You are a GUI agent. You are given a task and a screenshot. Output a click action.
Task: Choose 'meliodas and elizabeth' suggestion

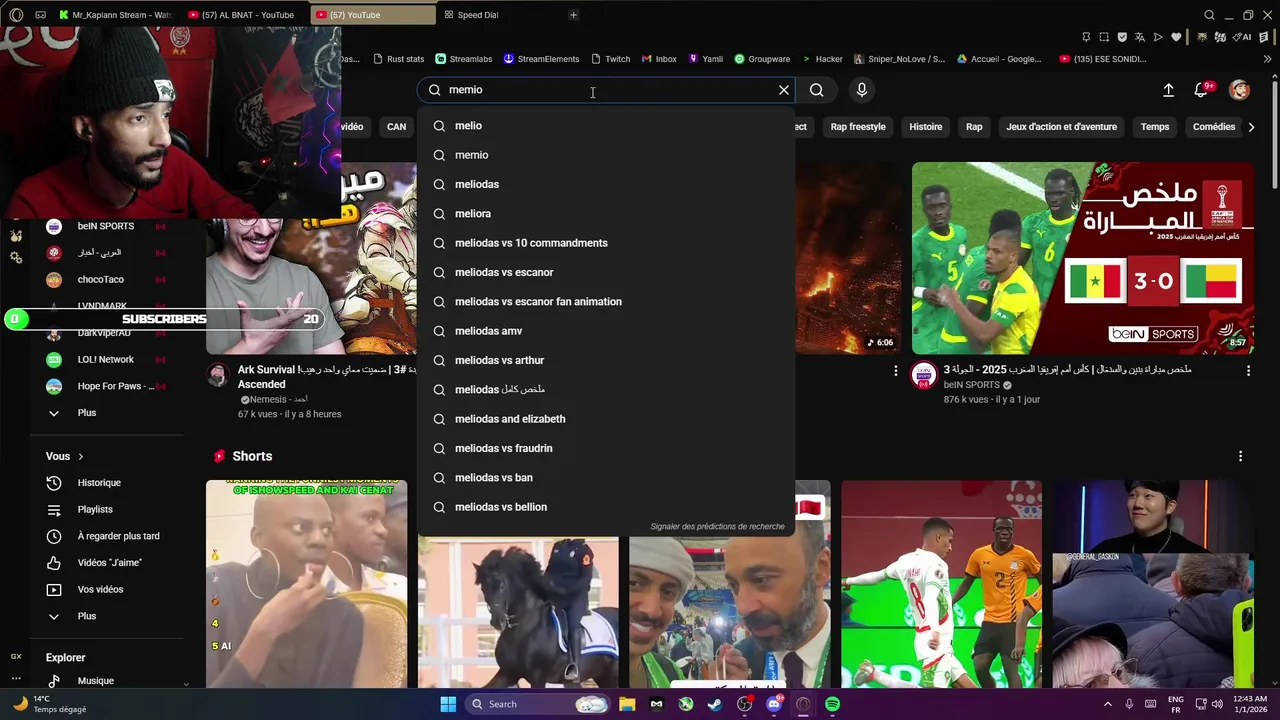pyautogui.click(x=606, y=419)
